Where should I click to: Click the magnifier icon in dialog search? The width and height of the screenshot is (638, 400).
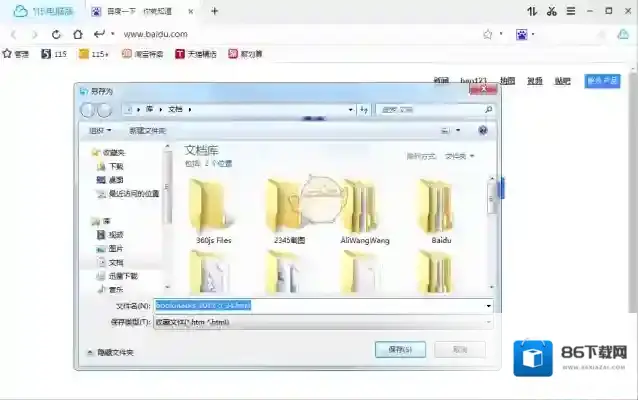489,109
